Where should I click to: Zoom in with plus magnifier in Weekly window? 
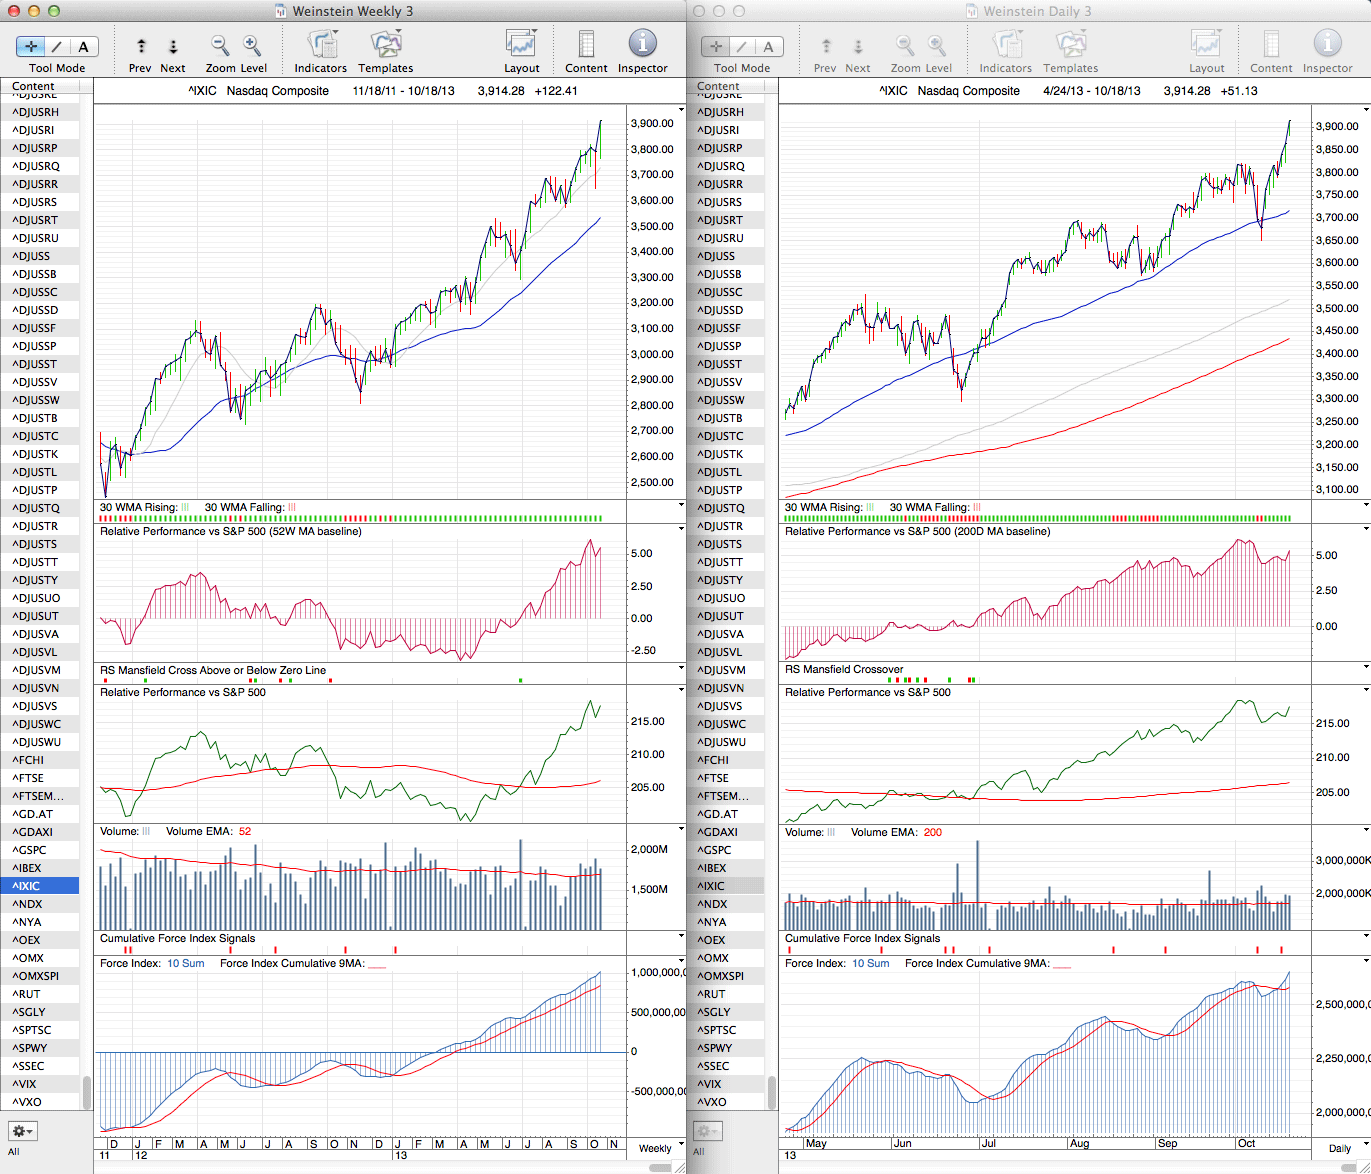point(252,45)
